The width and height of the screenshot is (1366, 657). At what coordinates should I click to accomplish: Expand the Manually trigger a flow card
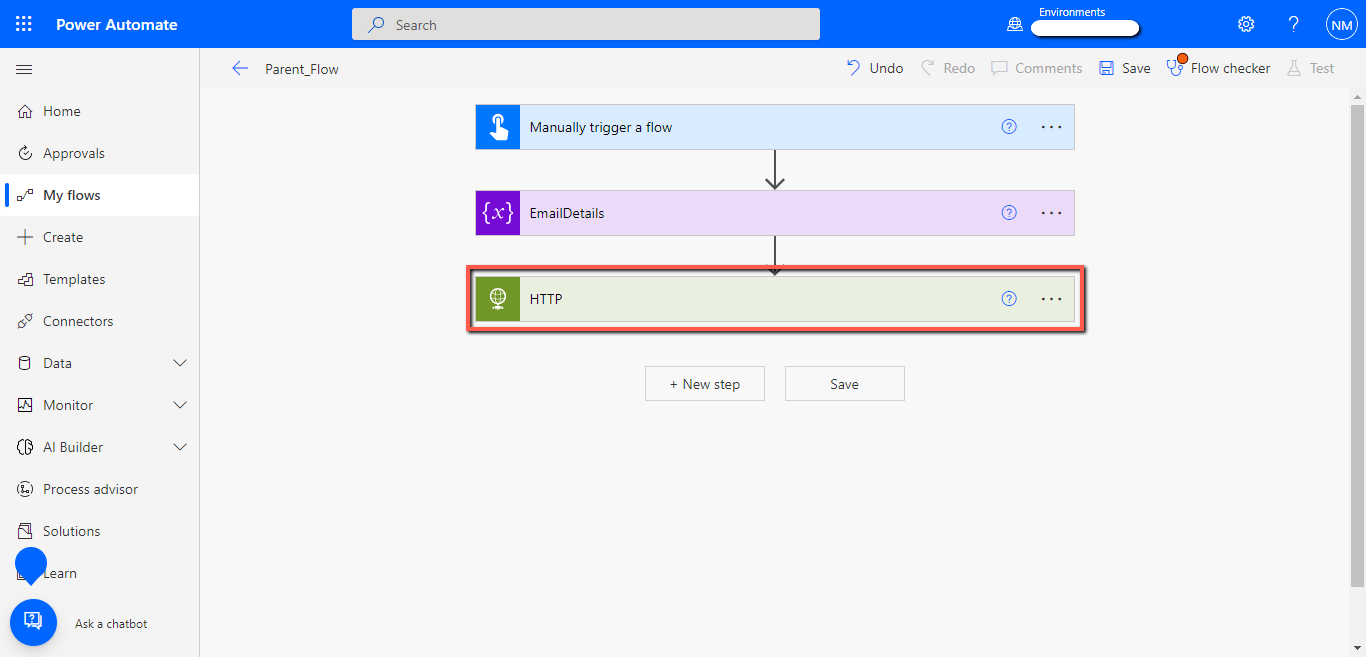[775, 127]
